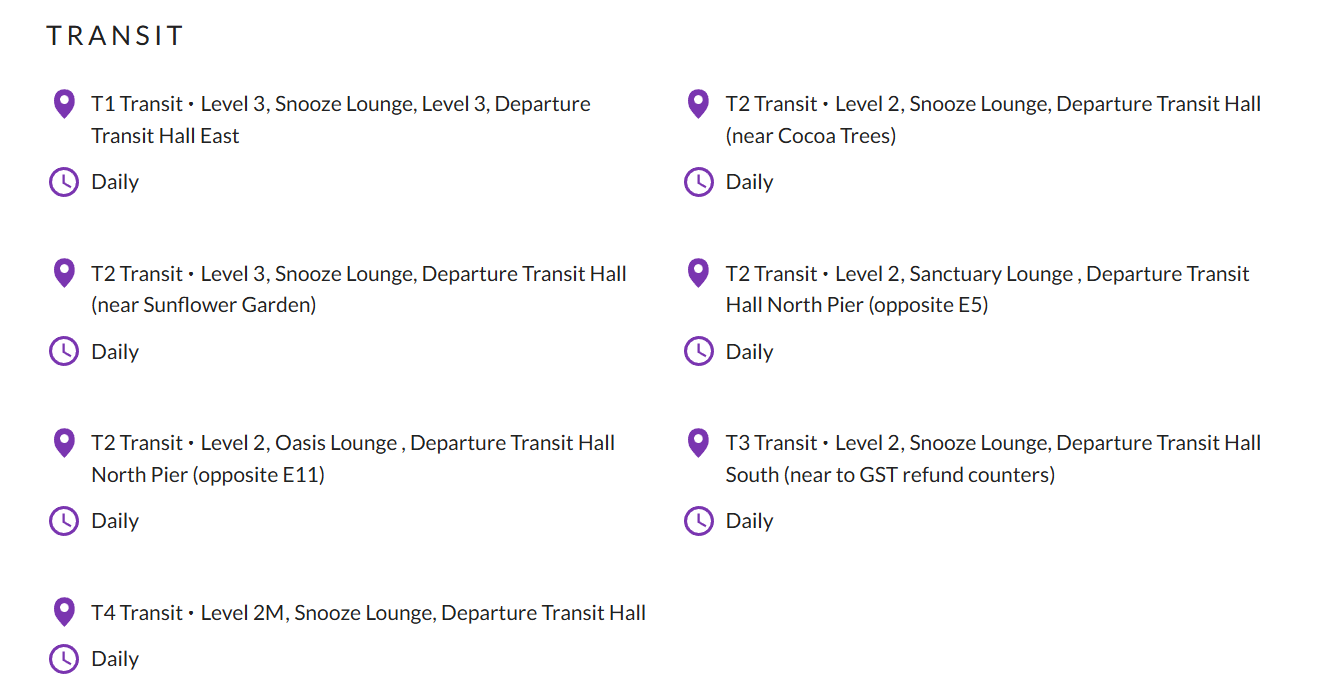Click Daily hours text under T3 Transit
Viewport: 1322px width, 700px height.
[x=749, y=521]
